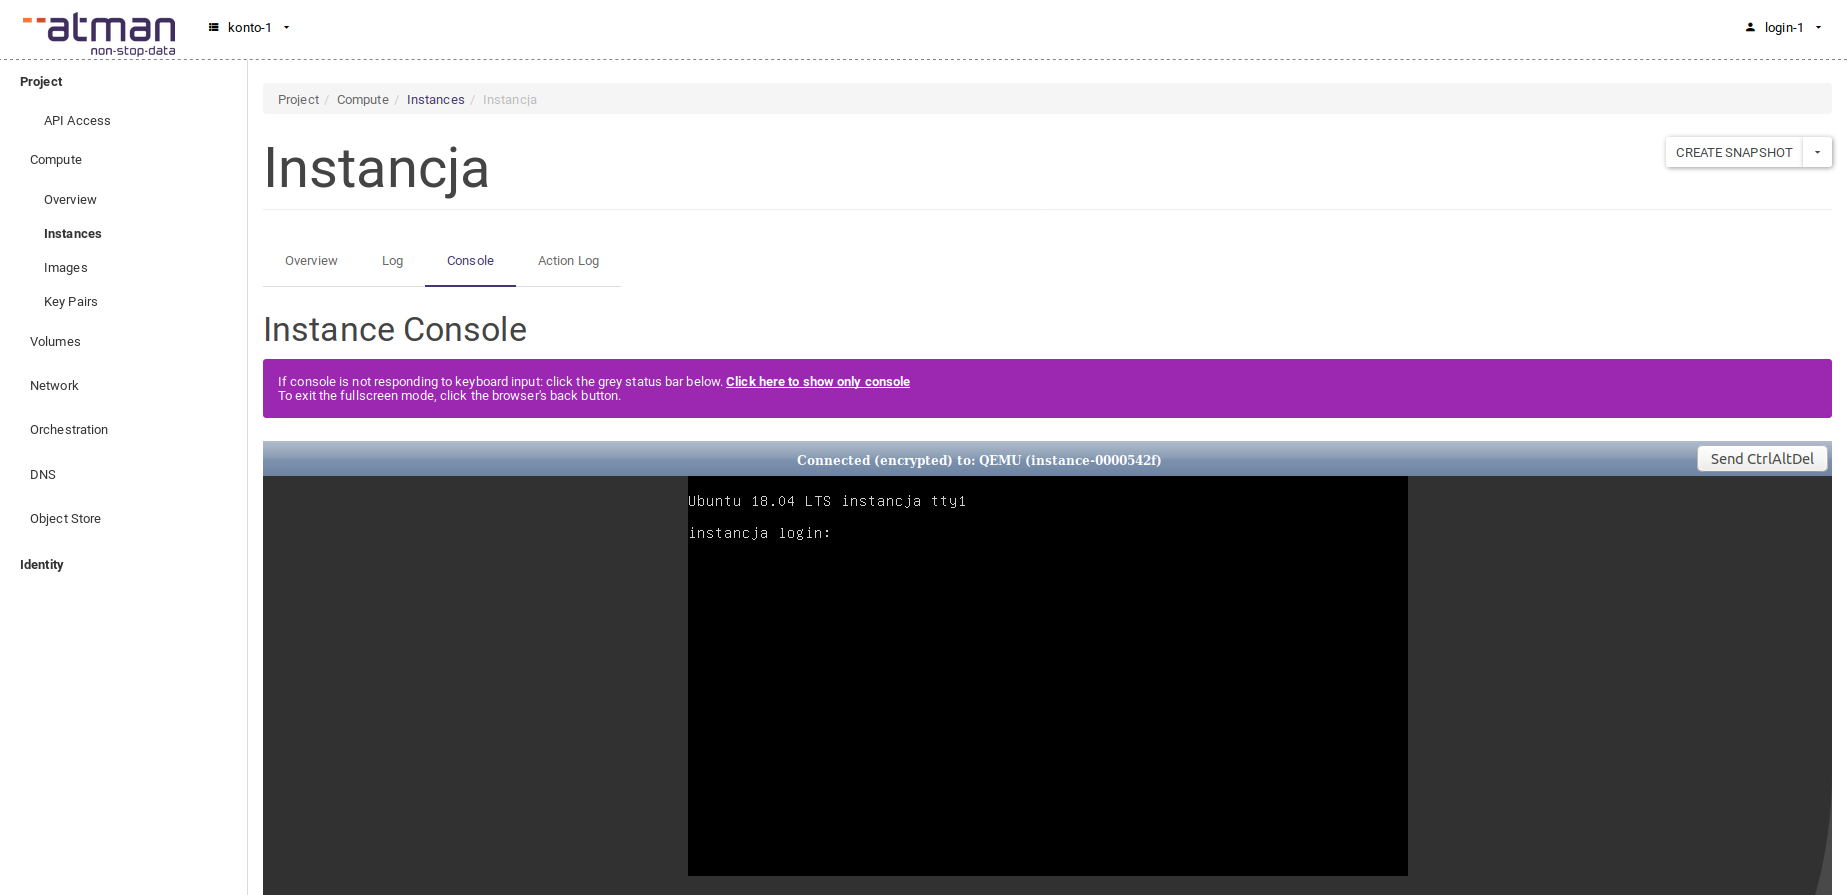Click the grey console status bar
Screen dimensions: 1847x895
[x=978, y=460]
